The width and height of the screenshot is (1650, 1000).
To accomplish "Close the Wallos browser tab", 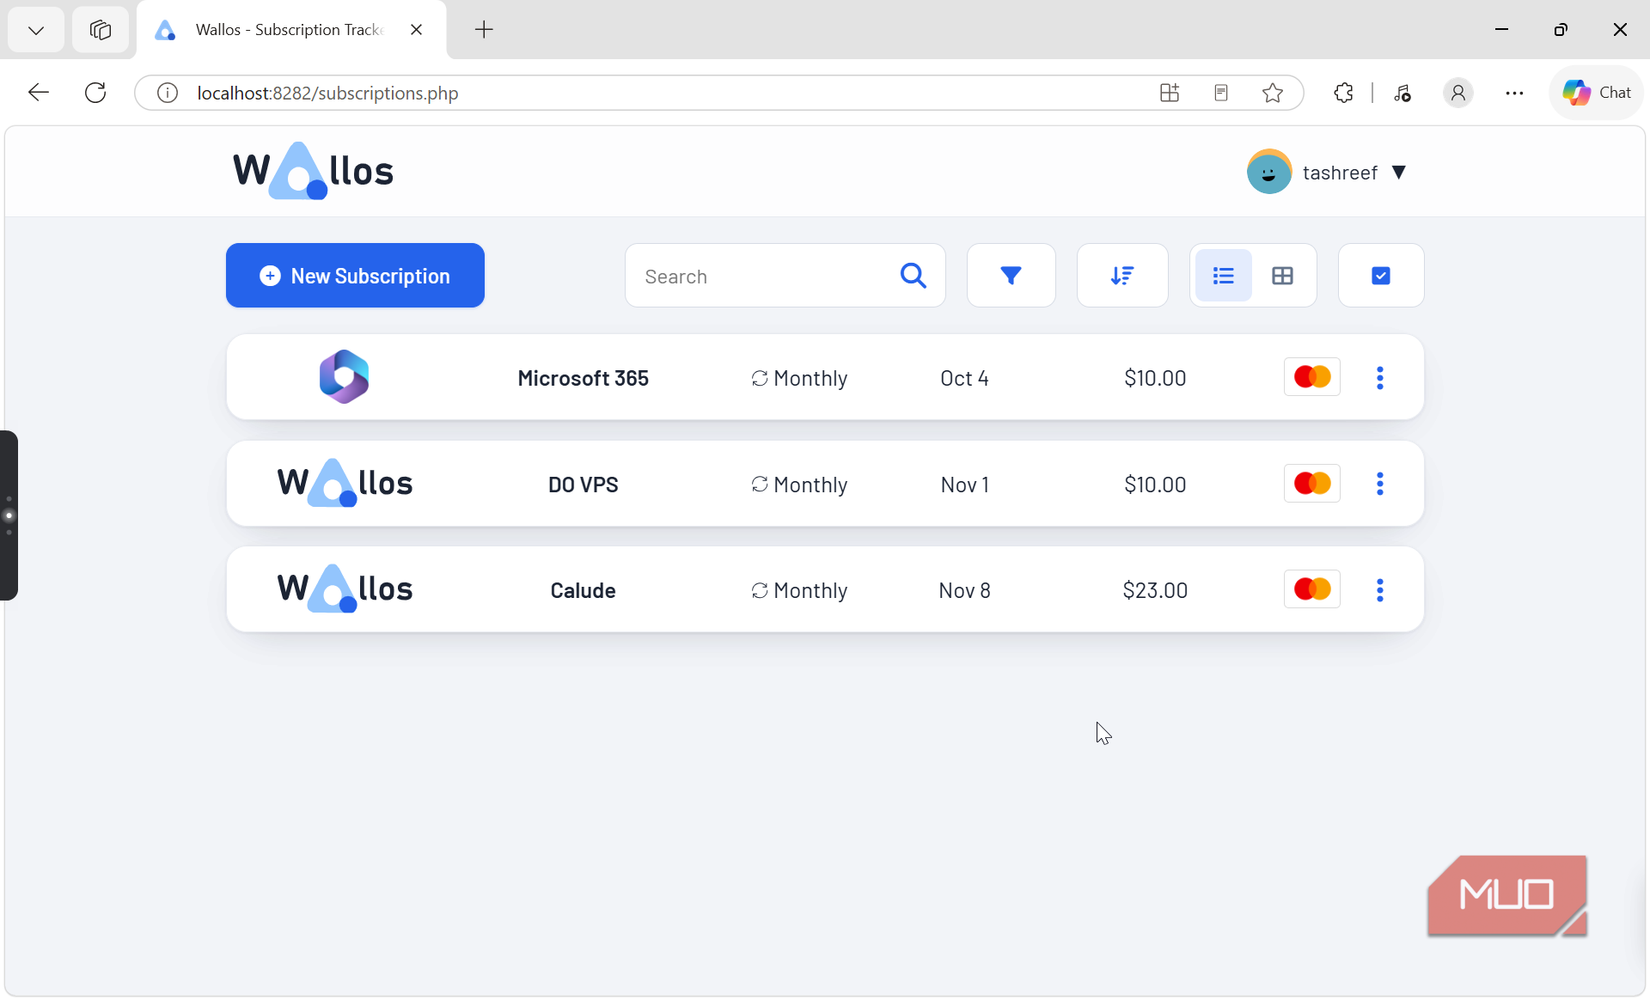I will [x=416, y=30].
